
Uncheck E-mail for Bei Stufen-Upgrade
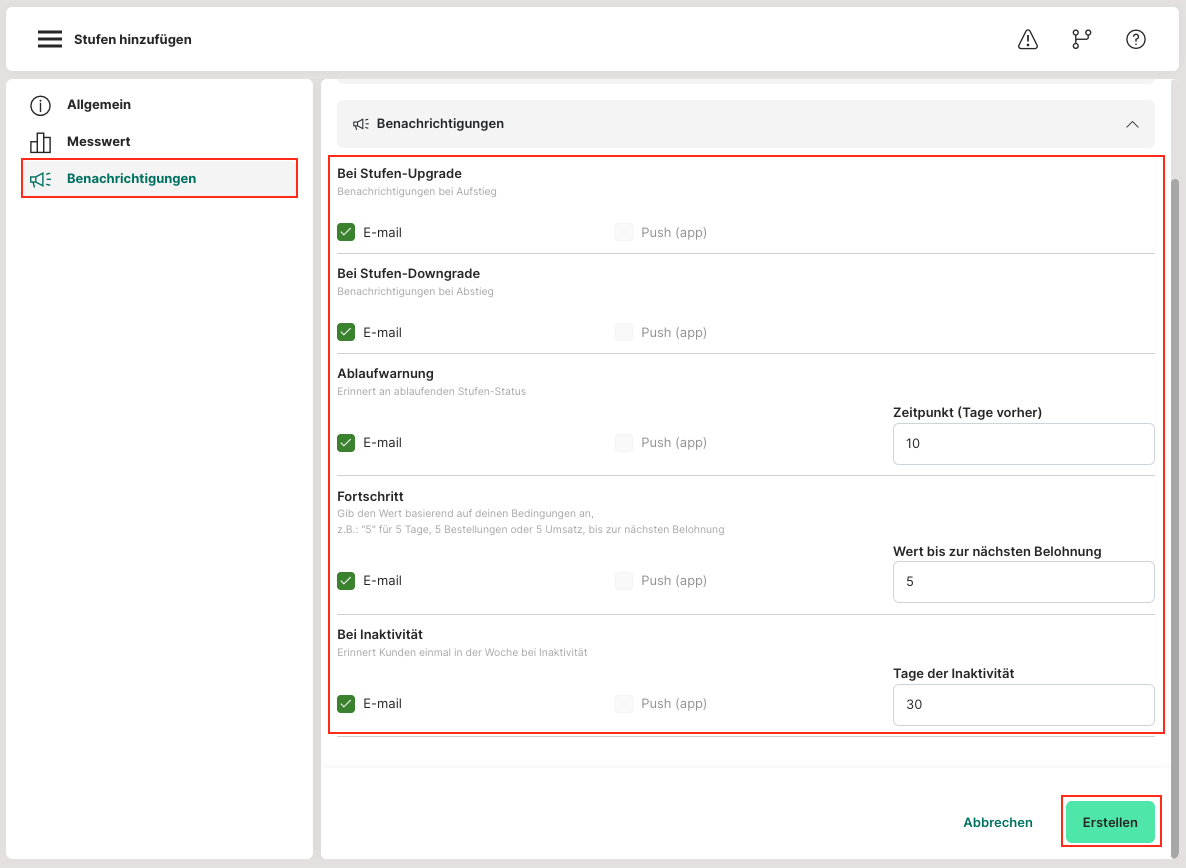346,232
